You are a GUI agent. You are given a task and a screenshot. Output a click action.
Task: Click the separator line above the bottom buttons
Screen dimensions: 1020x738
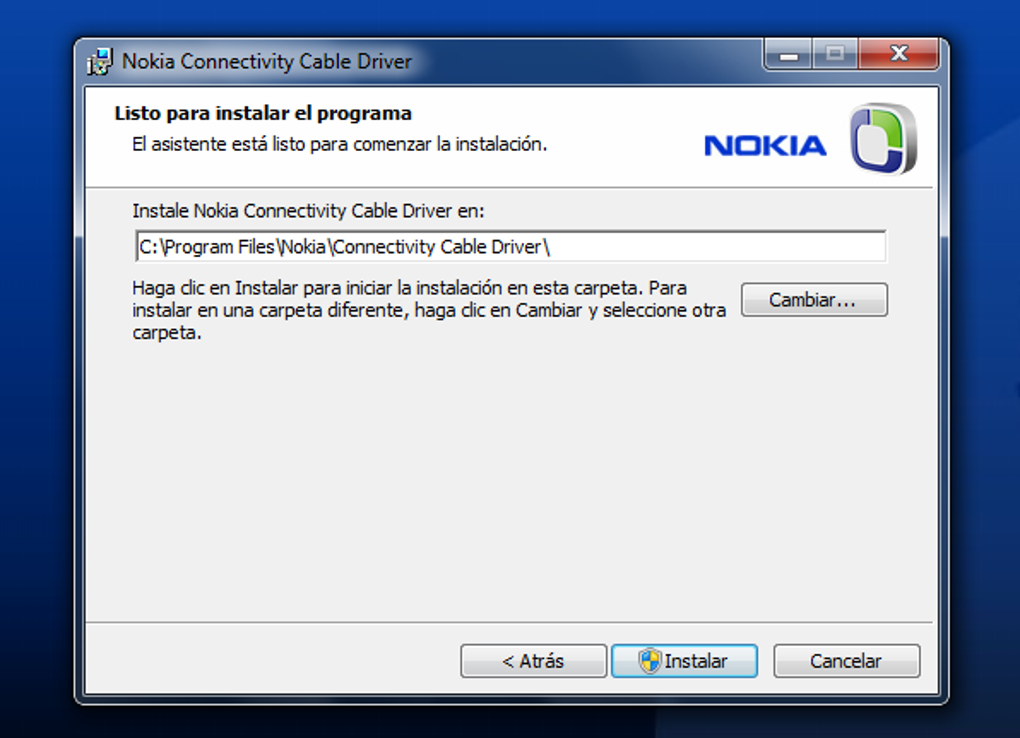coord(510,623)
